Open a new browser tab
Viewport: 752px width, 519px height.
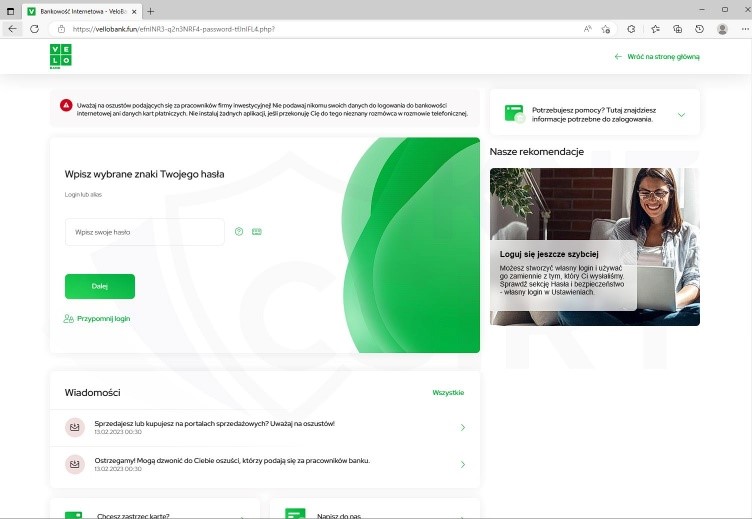coord(151,10)
